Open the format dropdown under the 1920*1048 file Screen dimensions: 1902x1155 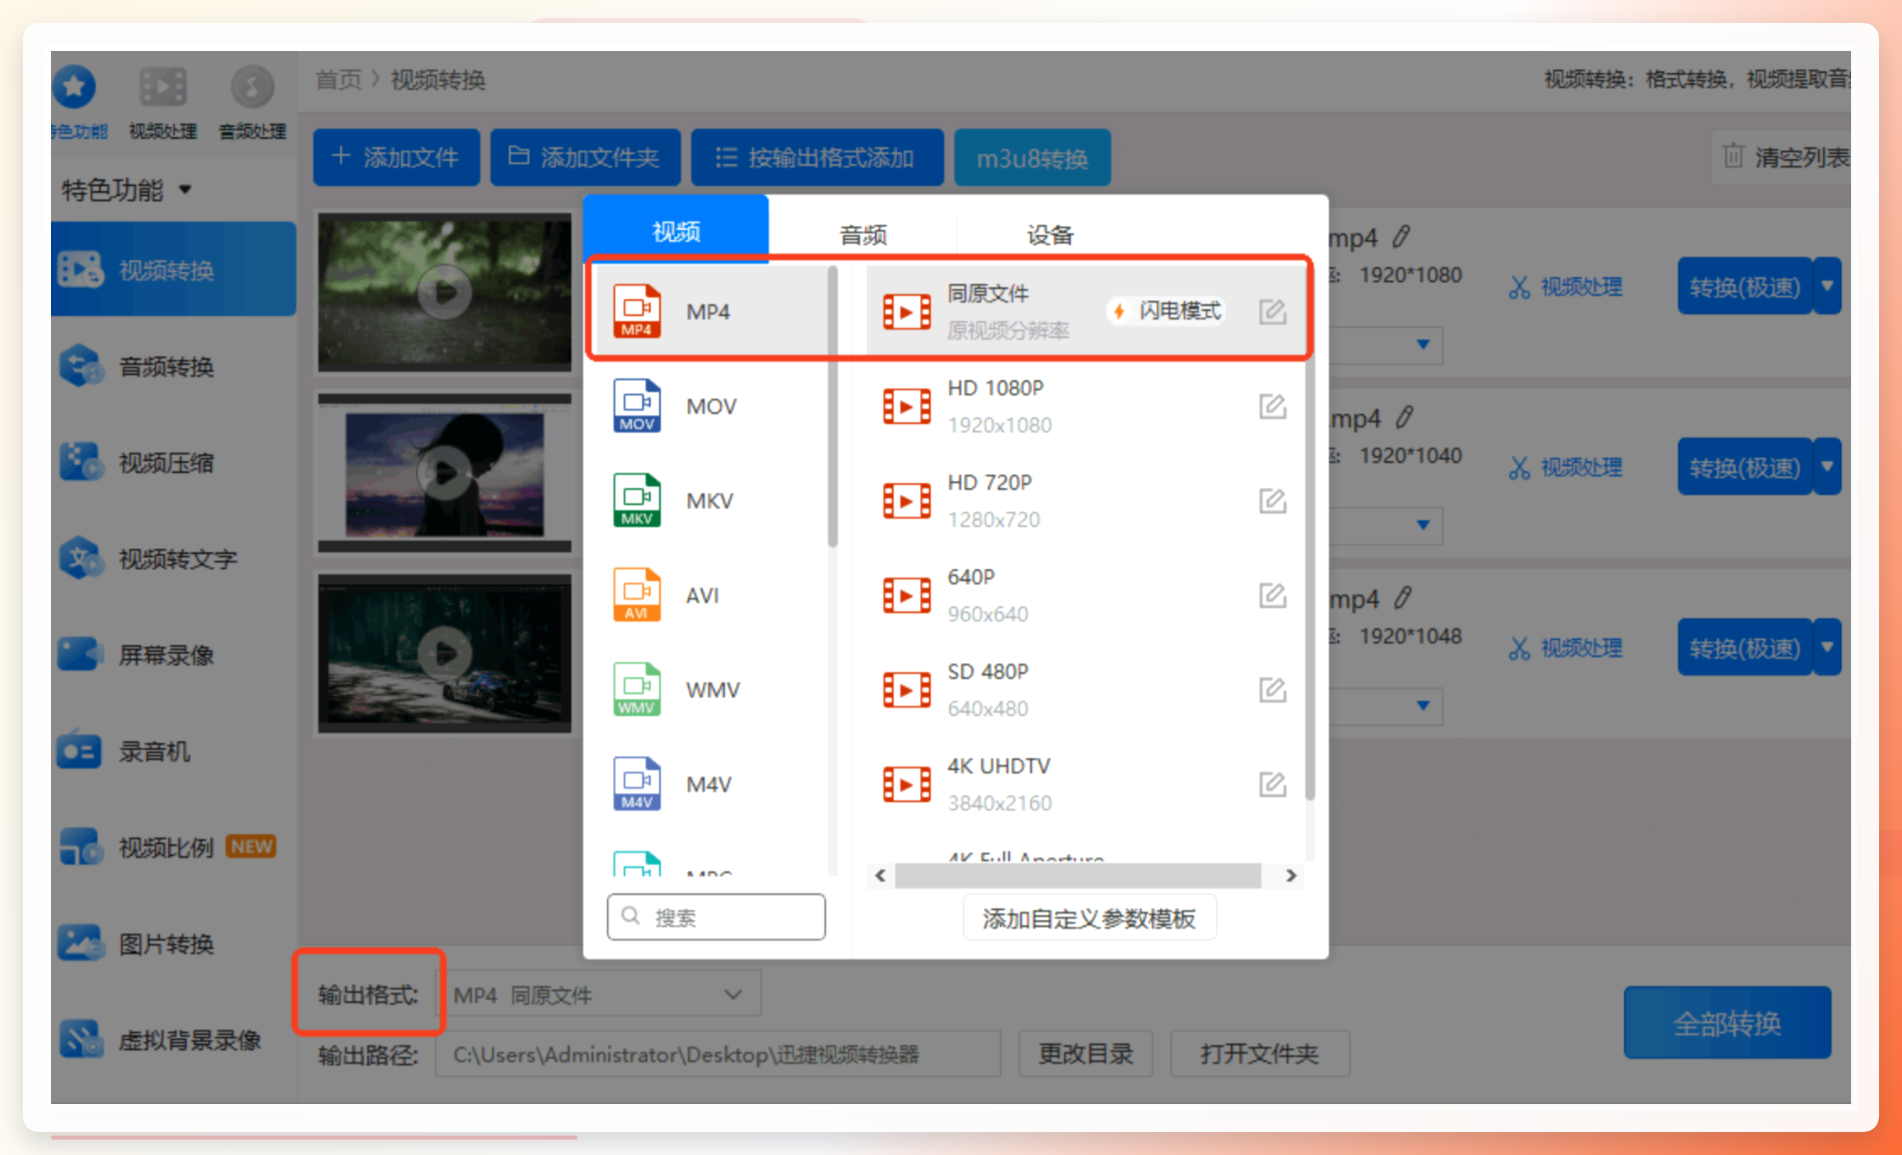(1423, 706)
